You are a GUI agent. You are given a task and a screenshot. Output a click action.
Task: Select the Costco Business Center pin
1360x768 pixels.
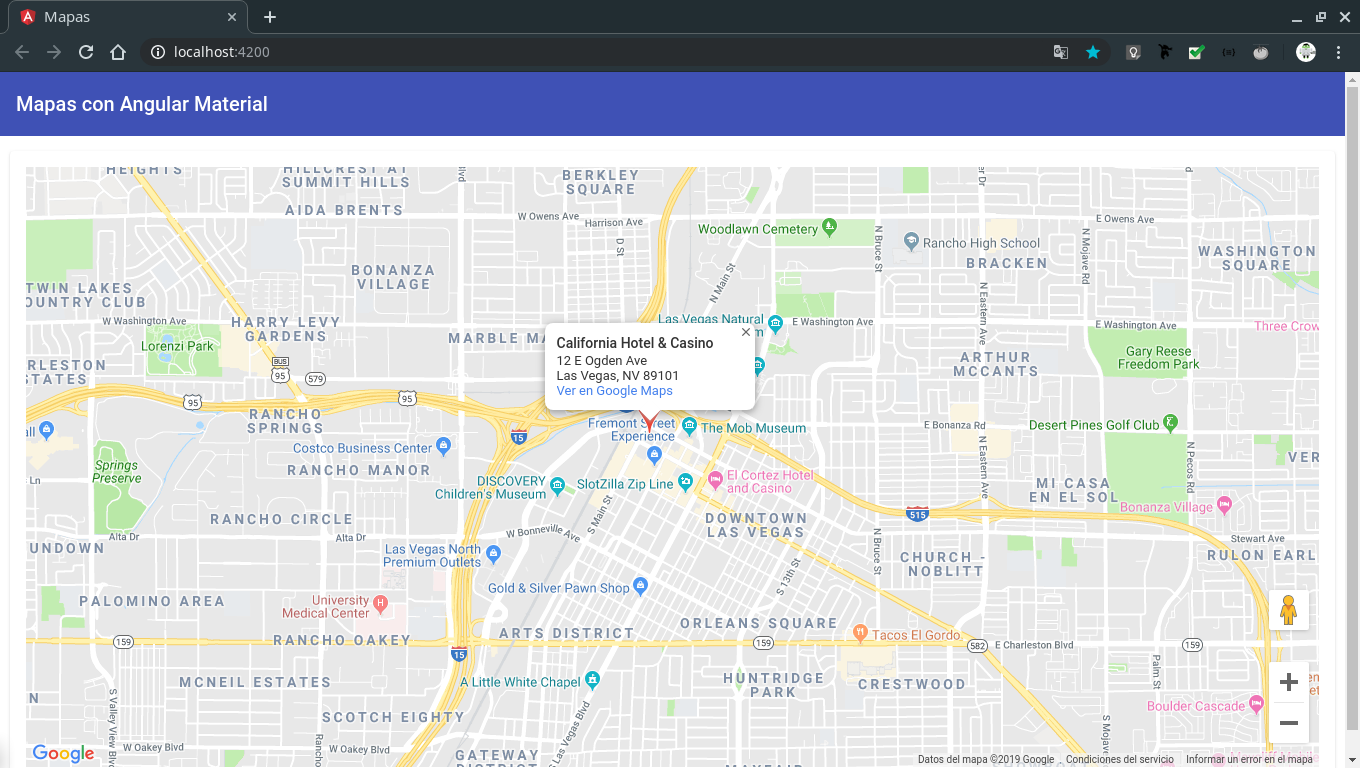click(444, 446)
